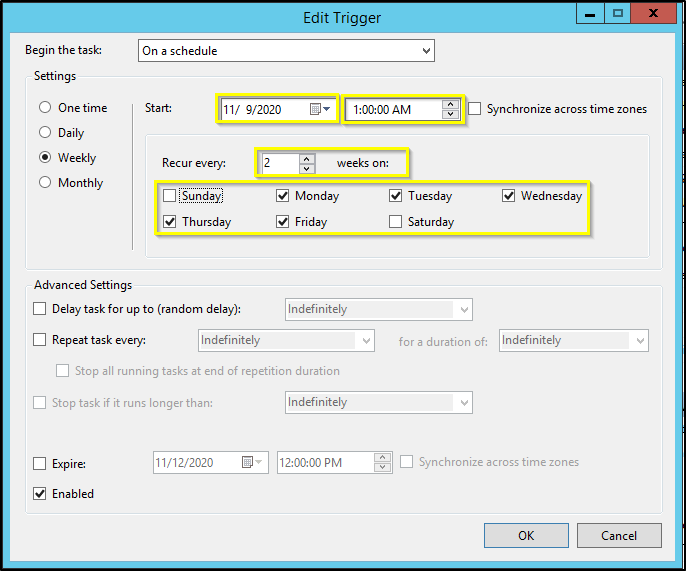686x571 pixels.
Task: Enable Synchronize across time zones for Start
Action: (475, 109)
